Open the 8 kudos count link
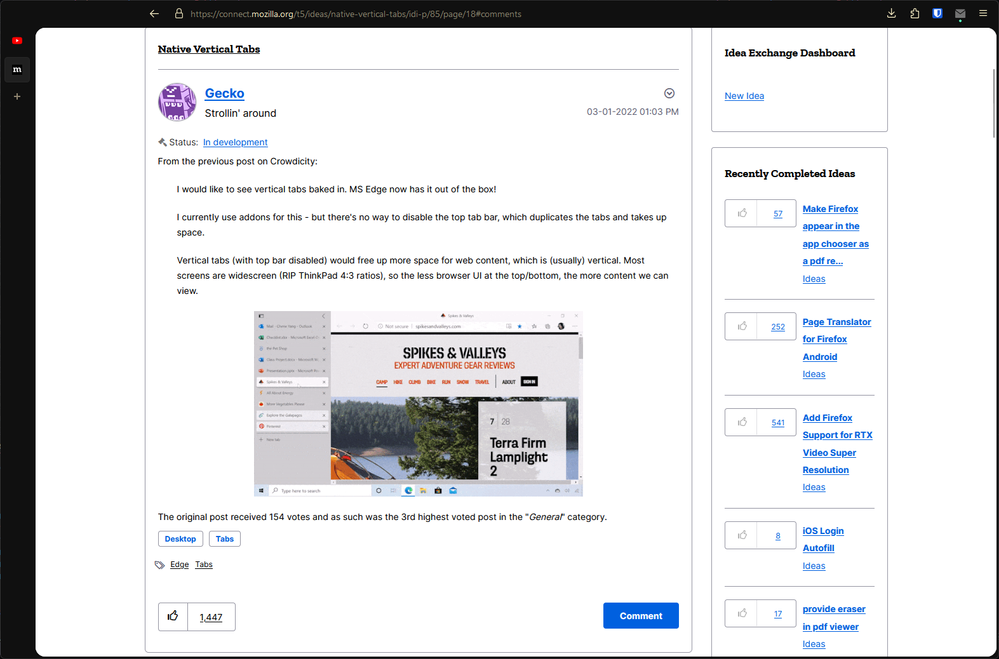Image resolution: width=999 pixels, height=659 pixels. coord(777,536)
